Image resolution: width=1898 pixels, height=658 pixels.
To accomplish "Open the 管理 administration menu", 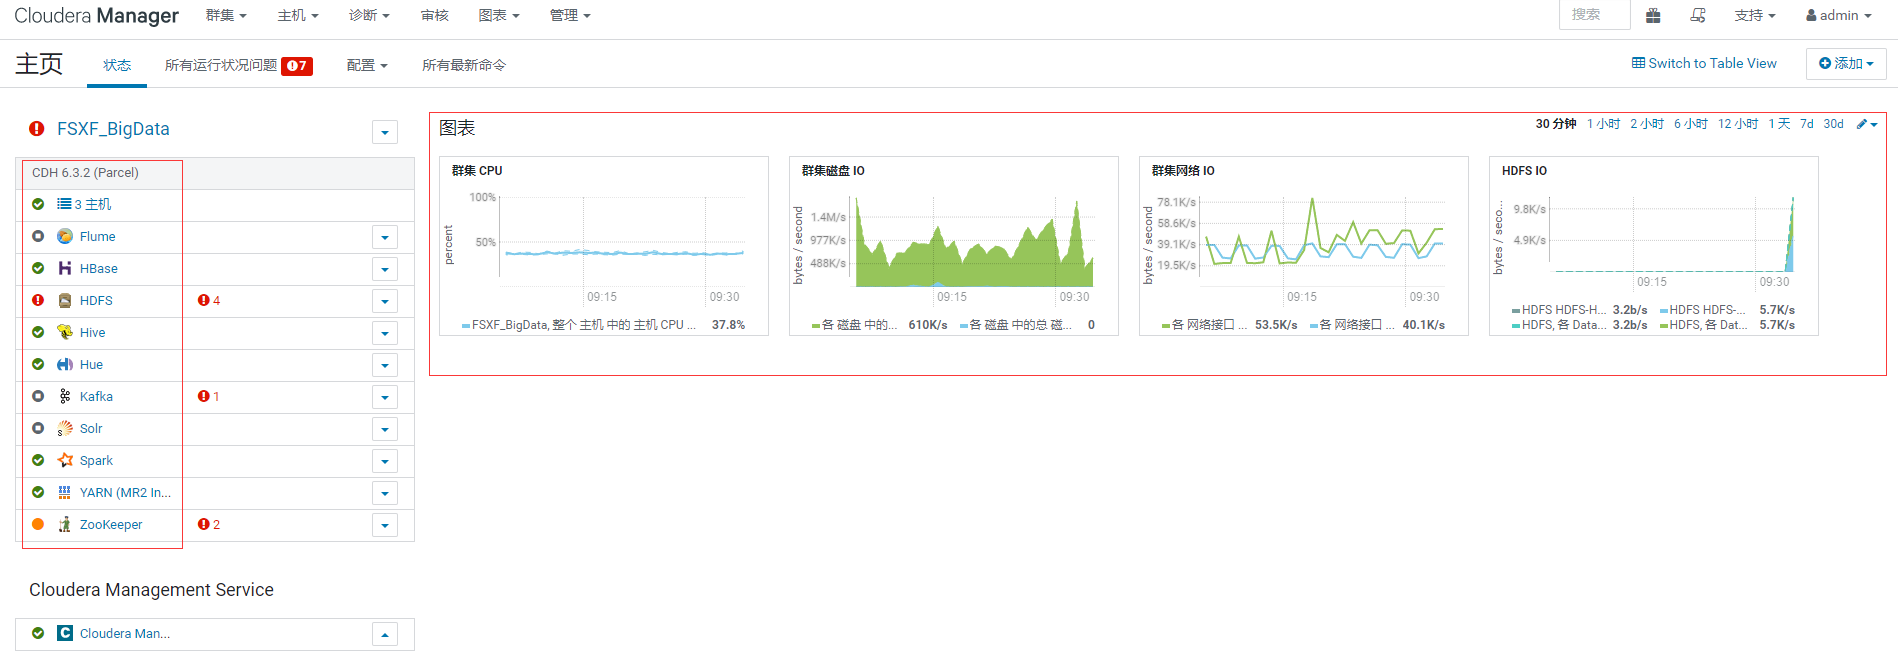I will 570,15.
